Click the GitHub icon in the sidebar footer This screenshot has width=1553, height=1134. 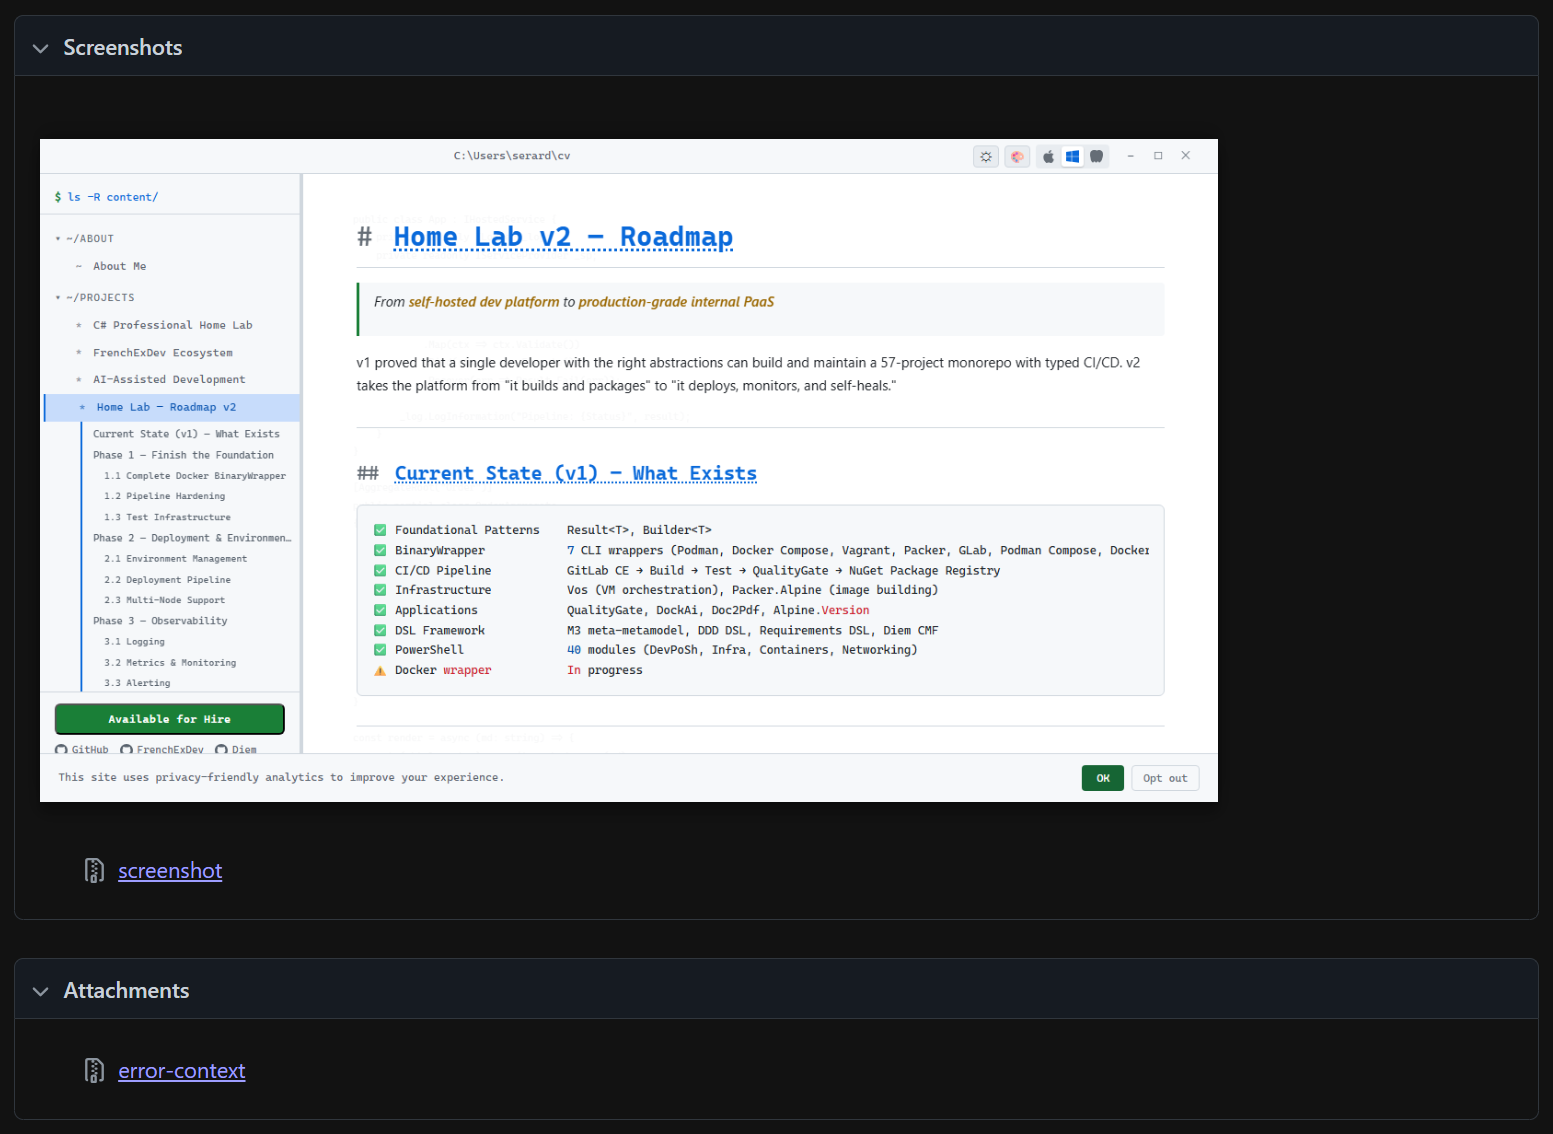[x=62, y=749]
